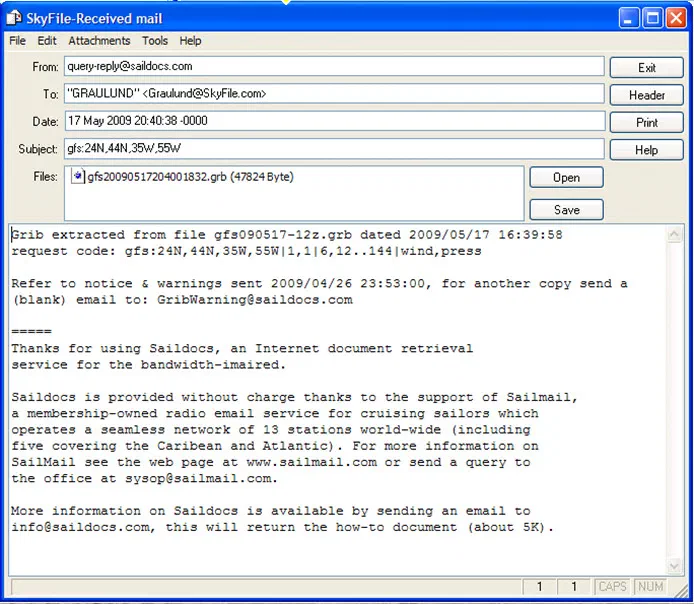Minimize the SkyFile window
Image resolution: width=694 pixels, height=604 pixels.
tap(628, 18)
